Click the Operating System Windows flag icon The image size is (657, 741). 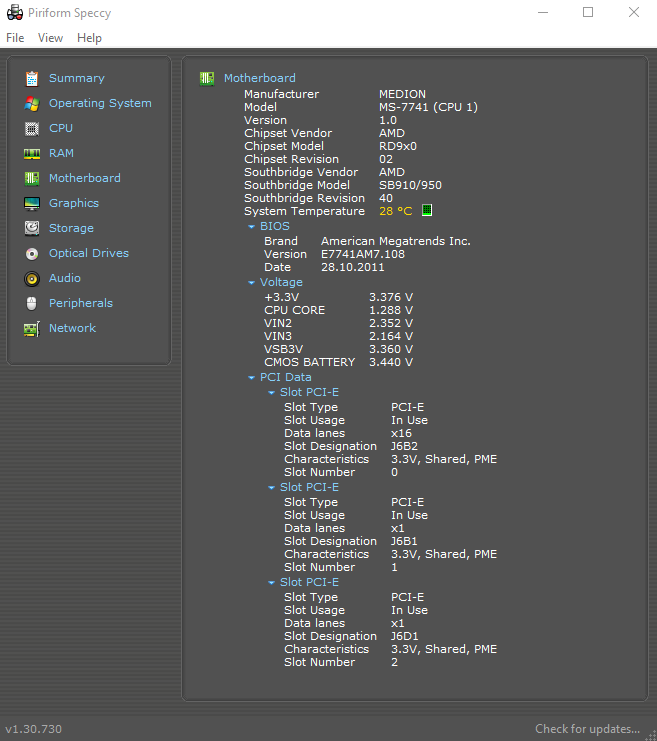(32, 103)
